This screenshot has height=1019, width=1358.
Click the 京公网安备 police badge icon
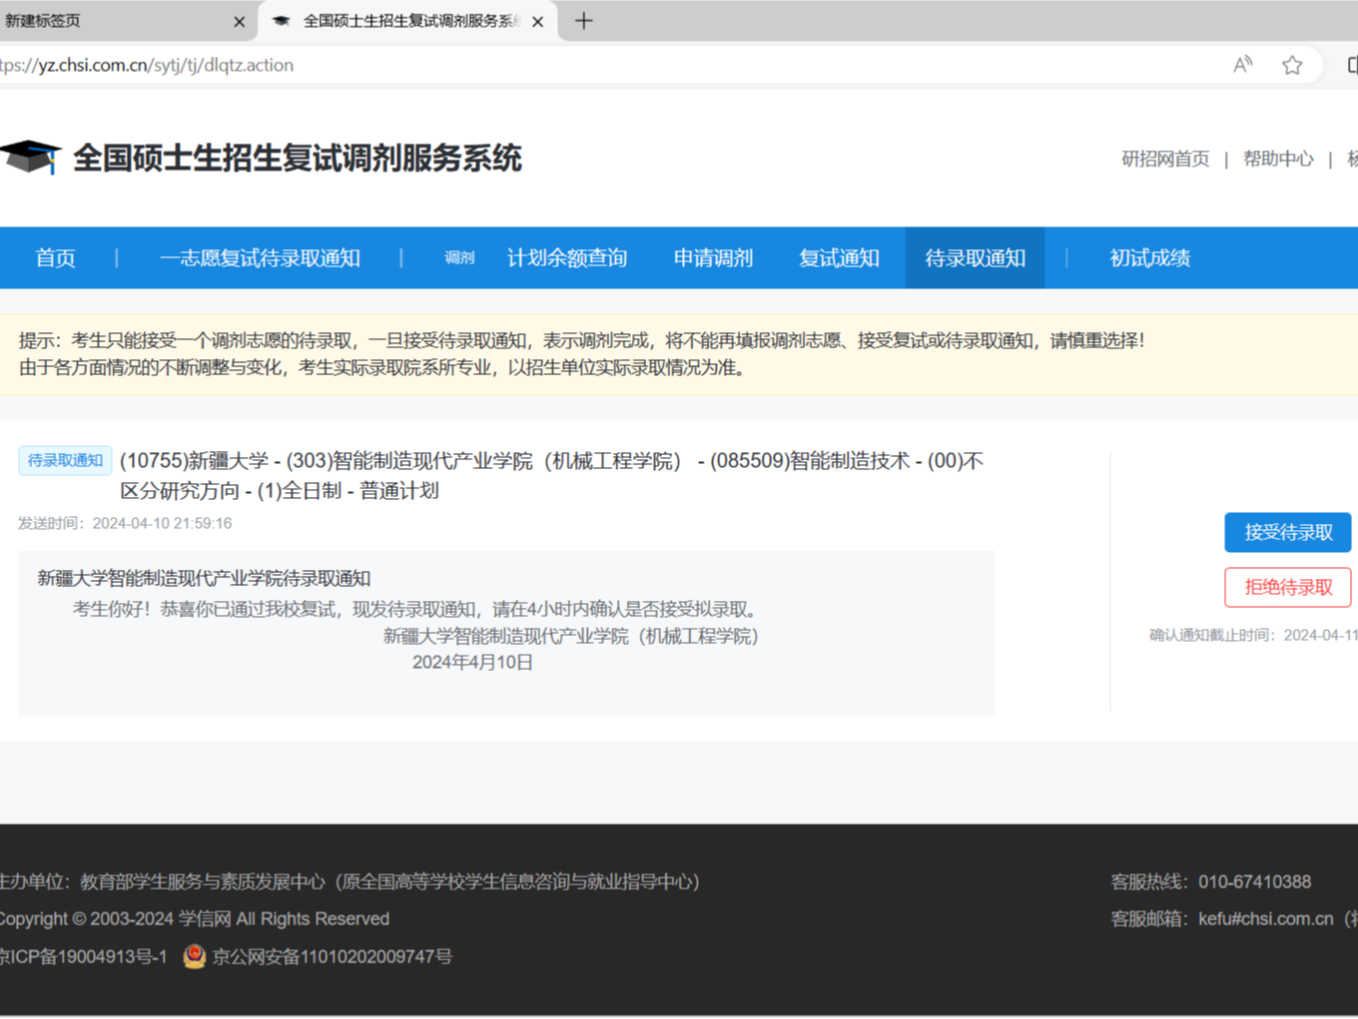click(x=194, y=956)
